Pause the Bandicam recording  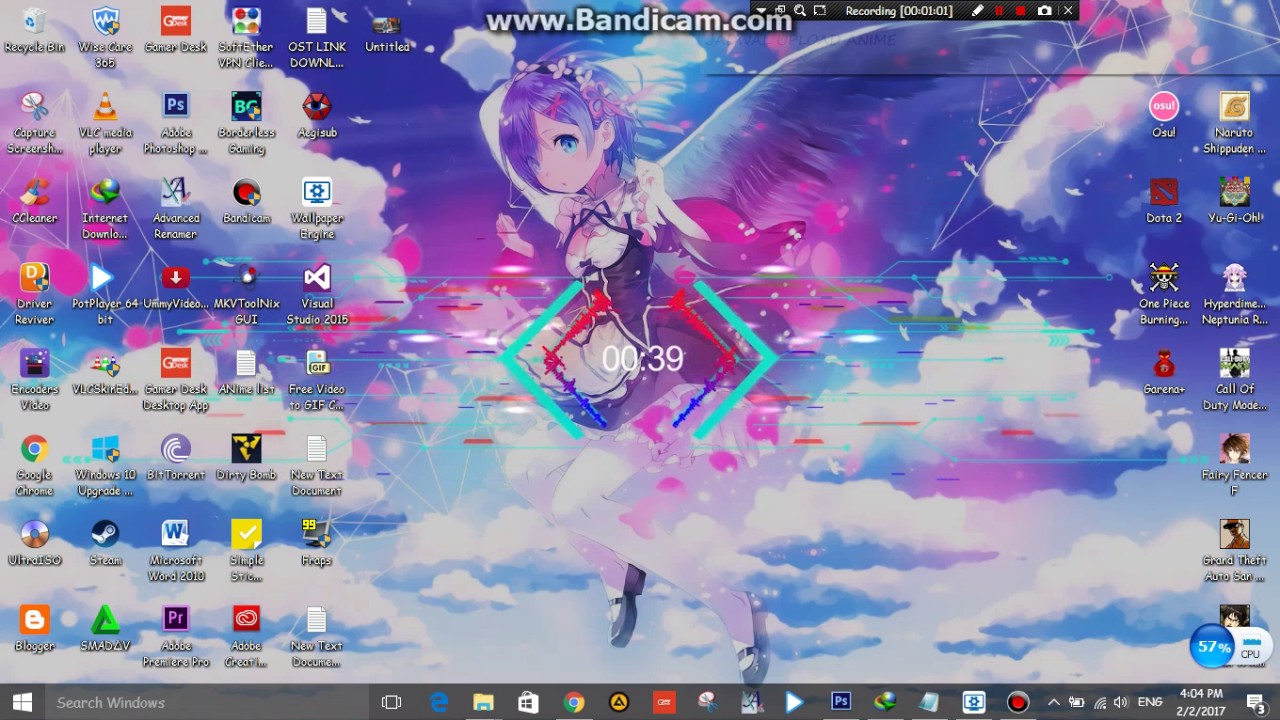pyautogui.click(x=998, y=11)
